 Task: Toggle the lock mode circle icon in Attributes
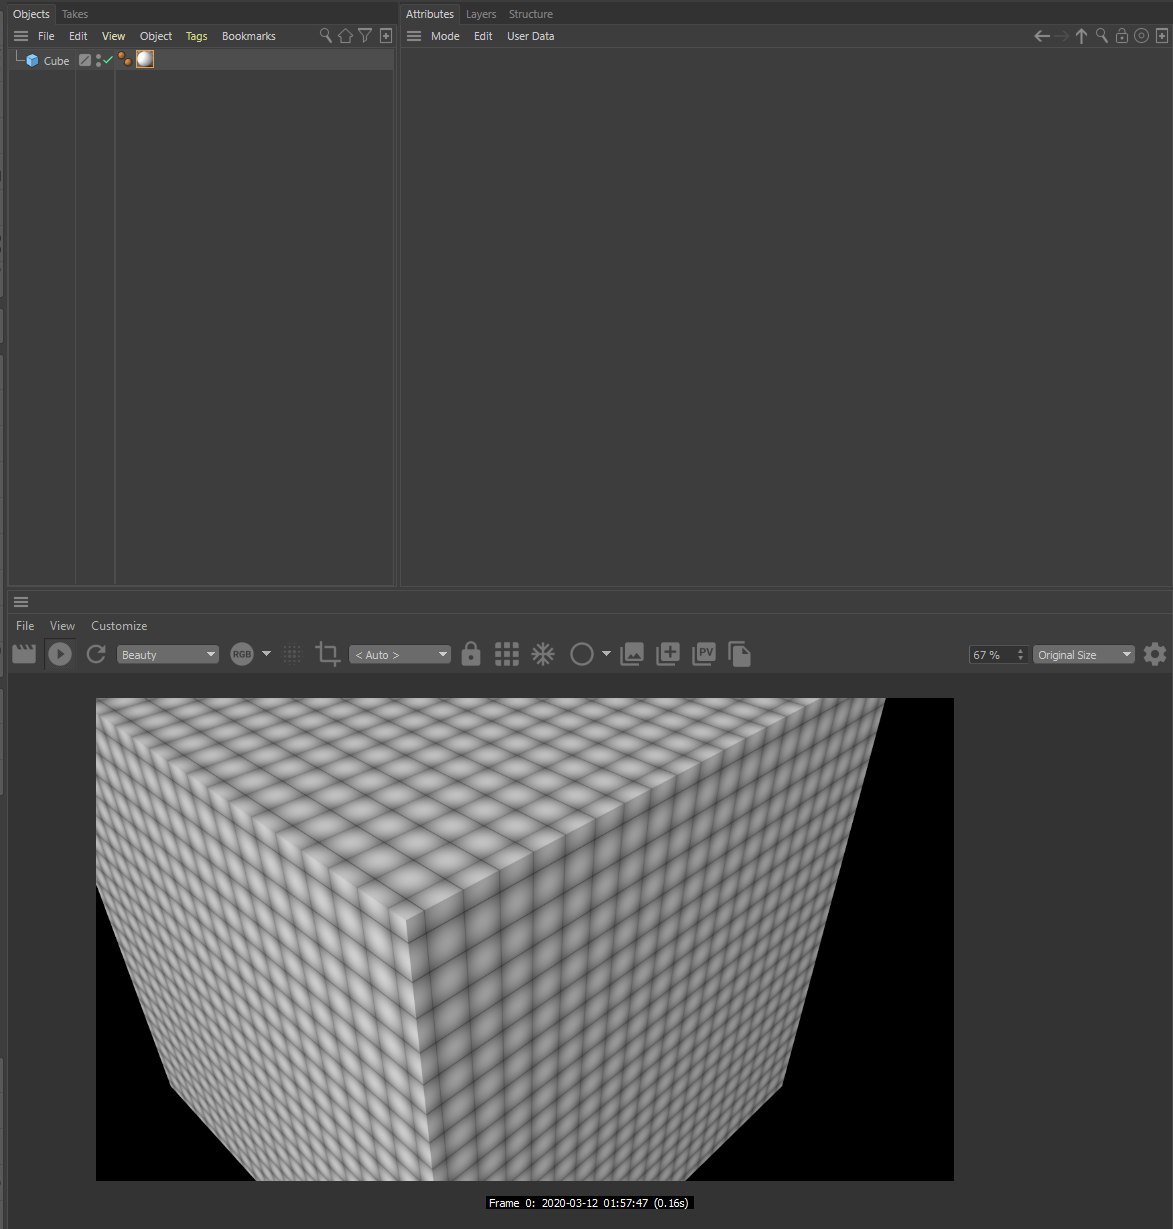point(1141,36)
